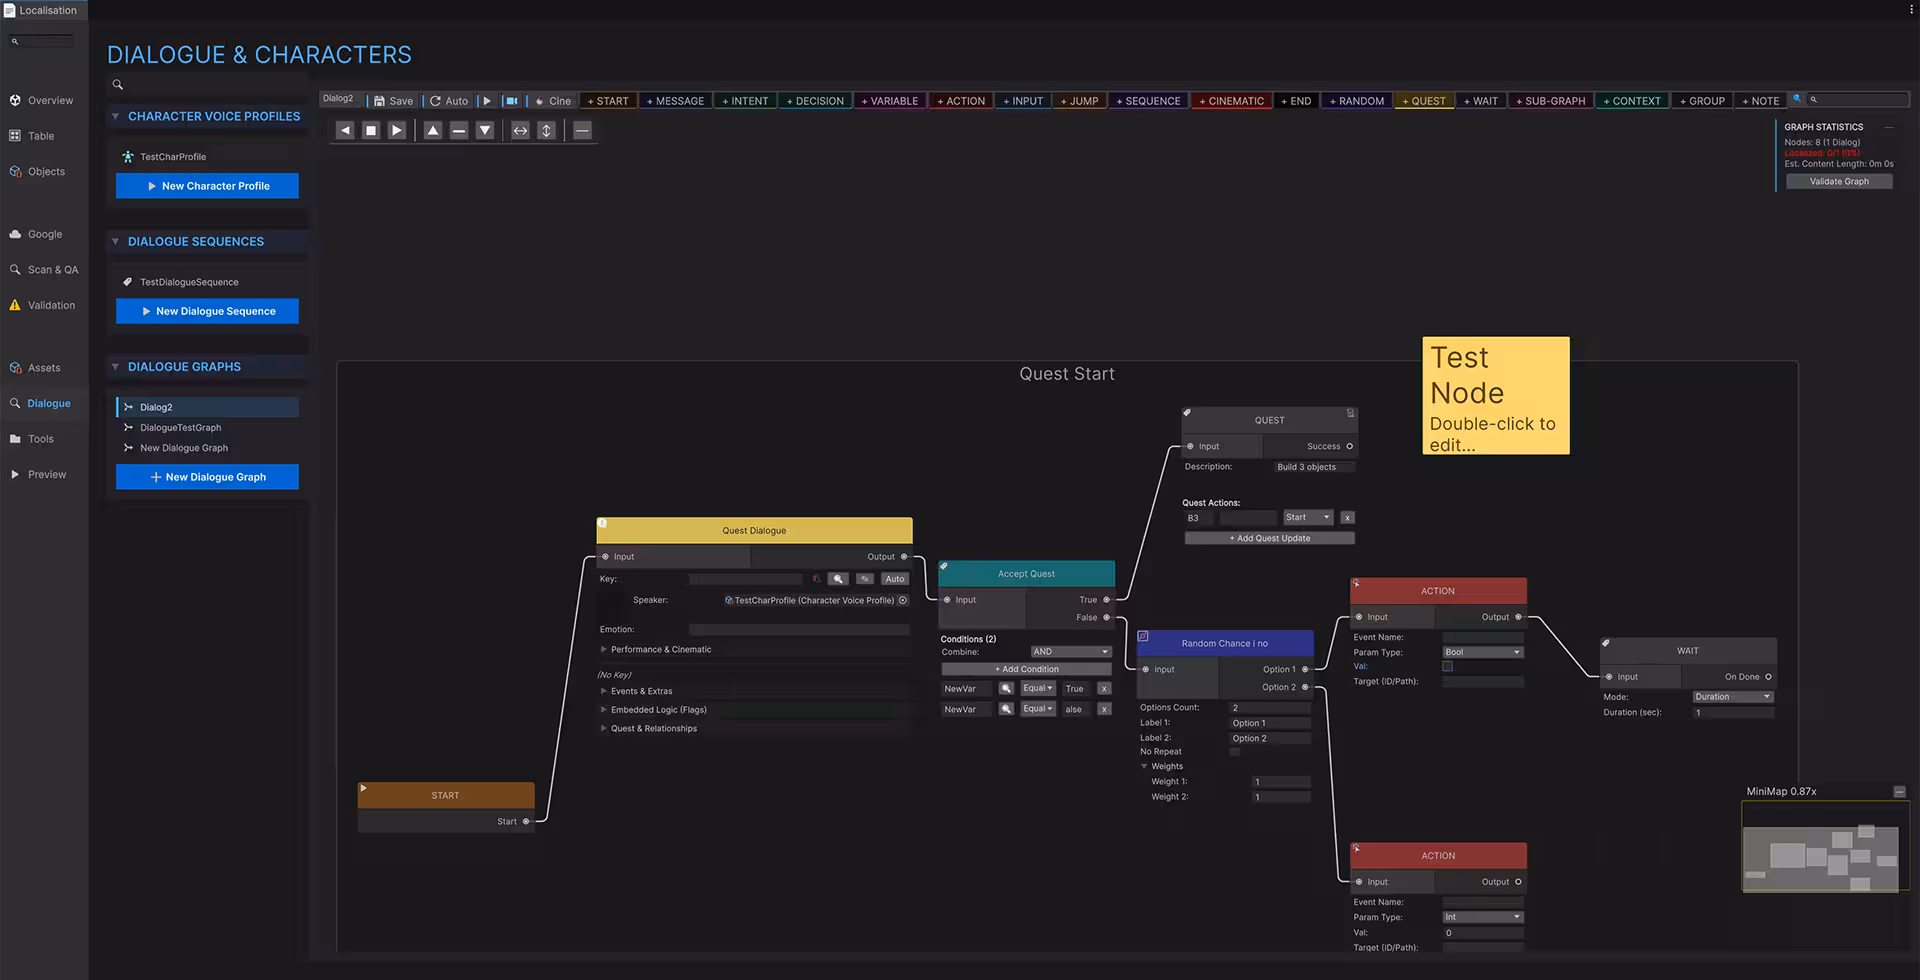1920x980 pixels.
Task: Remove the NewVar True condition row
Action: tap(1104, 689)
